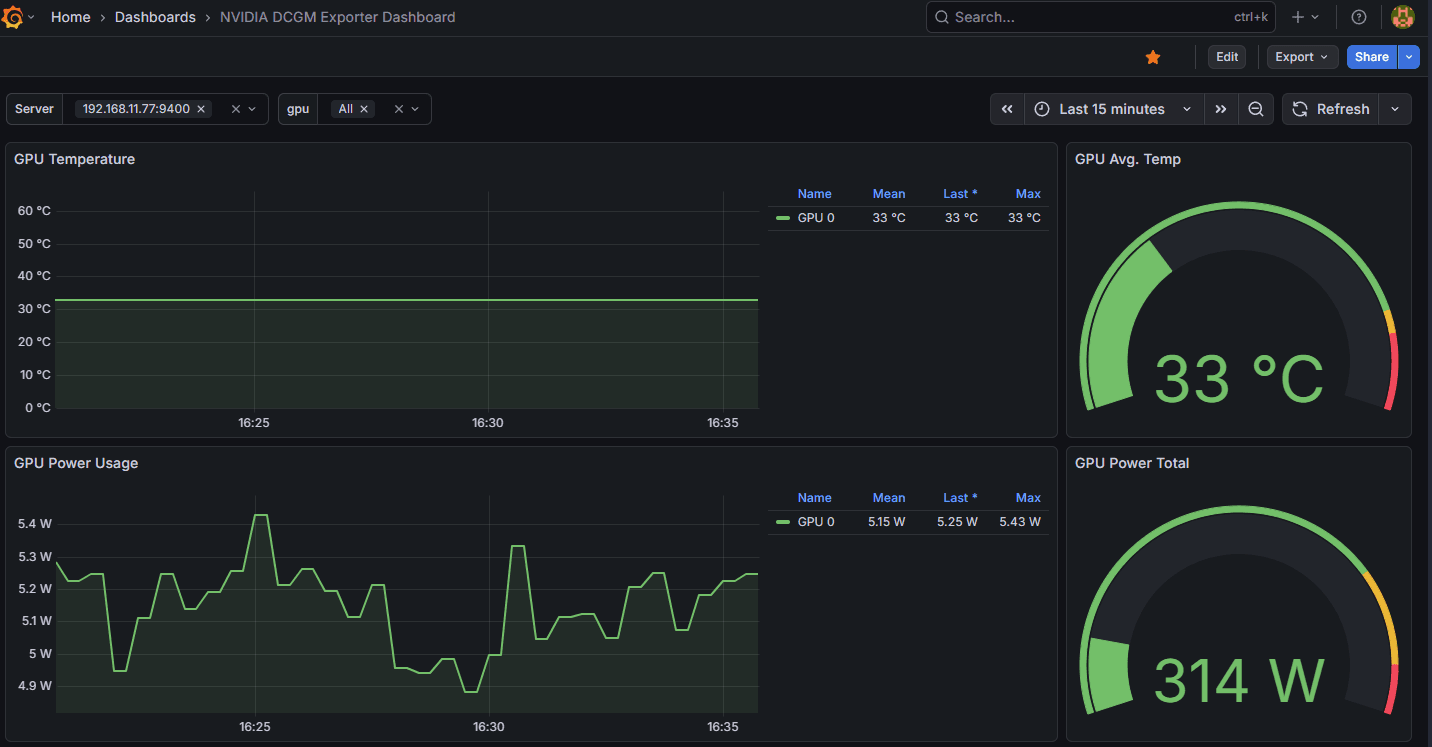Image resolution: width=1432 pixels, height=747 pixels.
Task: Click the Edit button
Action: tap(1227, 57)
